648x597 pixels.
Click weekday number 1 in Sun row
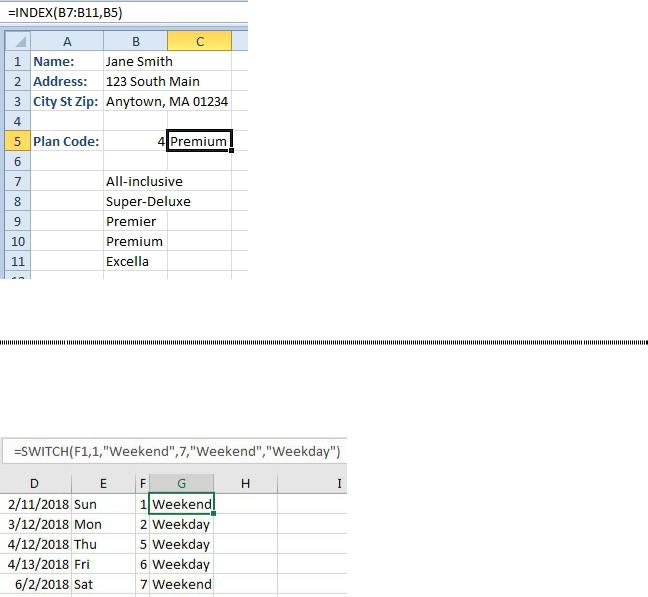point(143,504)
